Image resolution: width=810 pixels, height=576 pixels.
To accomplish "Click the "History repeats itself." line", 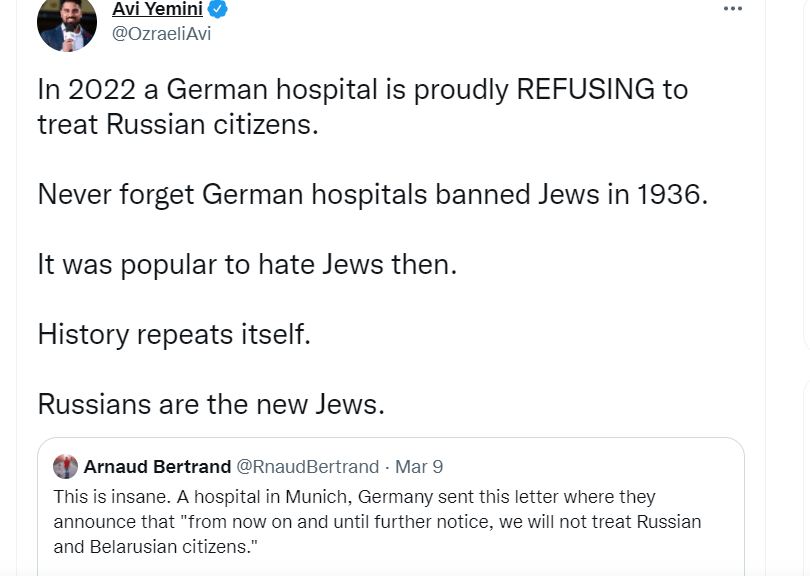I will click(174, 333).
